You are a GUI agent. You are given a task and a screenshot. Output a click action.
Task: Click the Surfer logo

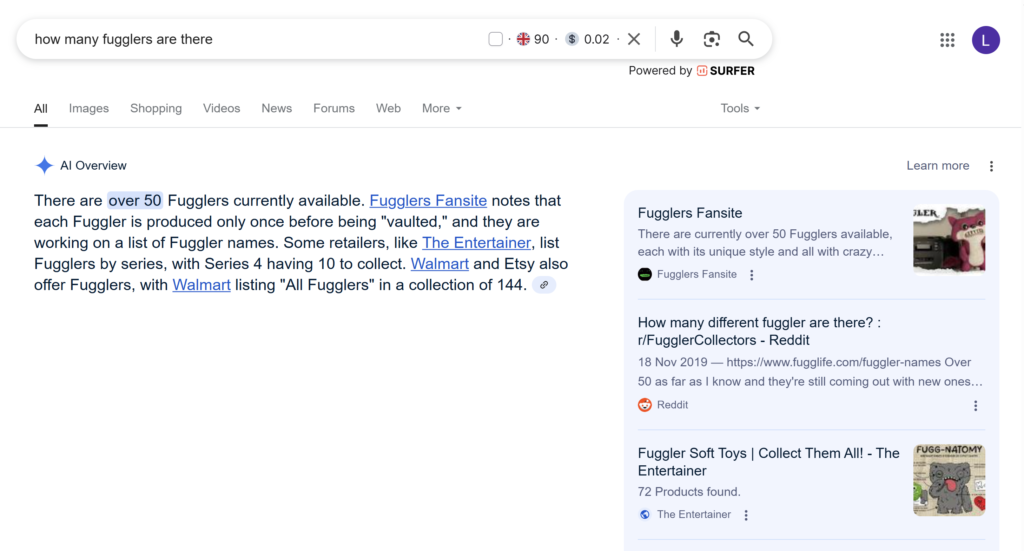tap(726, 71)
